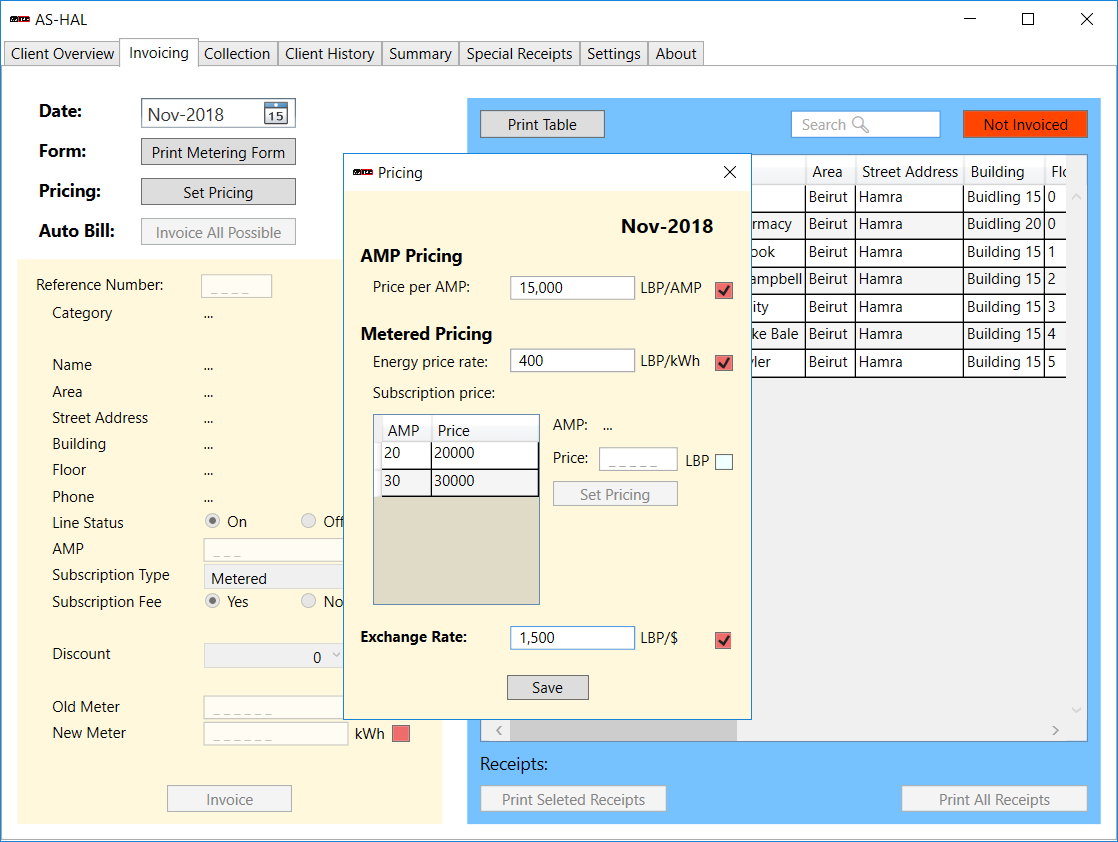Viewport: 1118px width, 842px height.
Task: Click the red New Meter kWh indicator
Action: pyautogui.click(x=401, y=734)
